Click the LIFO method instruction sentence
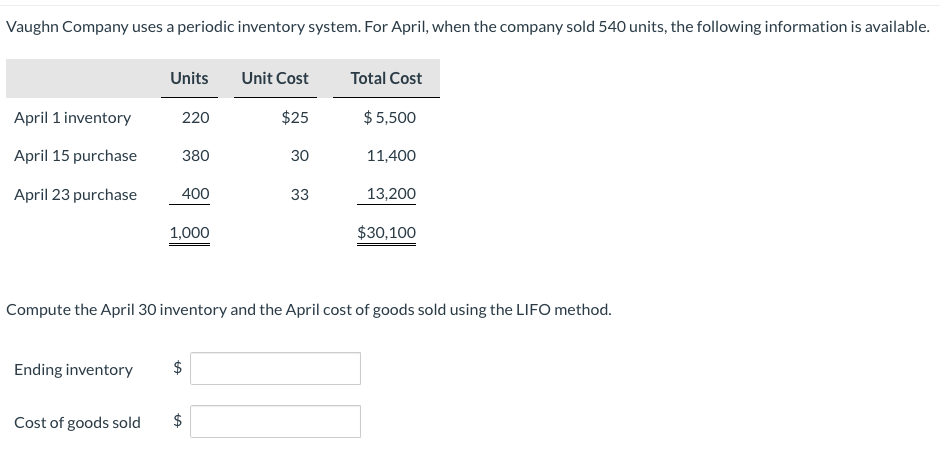Image resolution: width=940 pixels, height=474 pixels. 309,309
